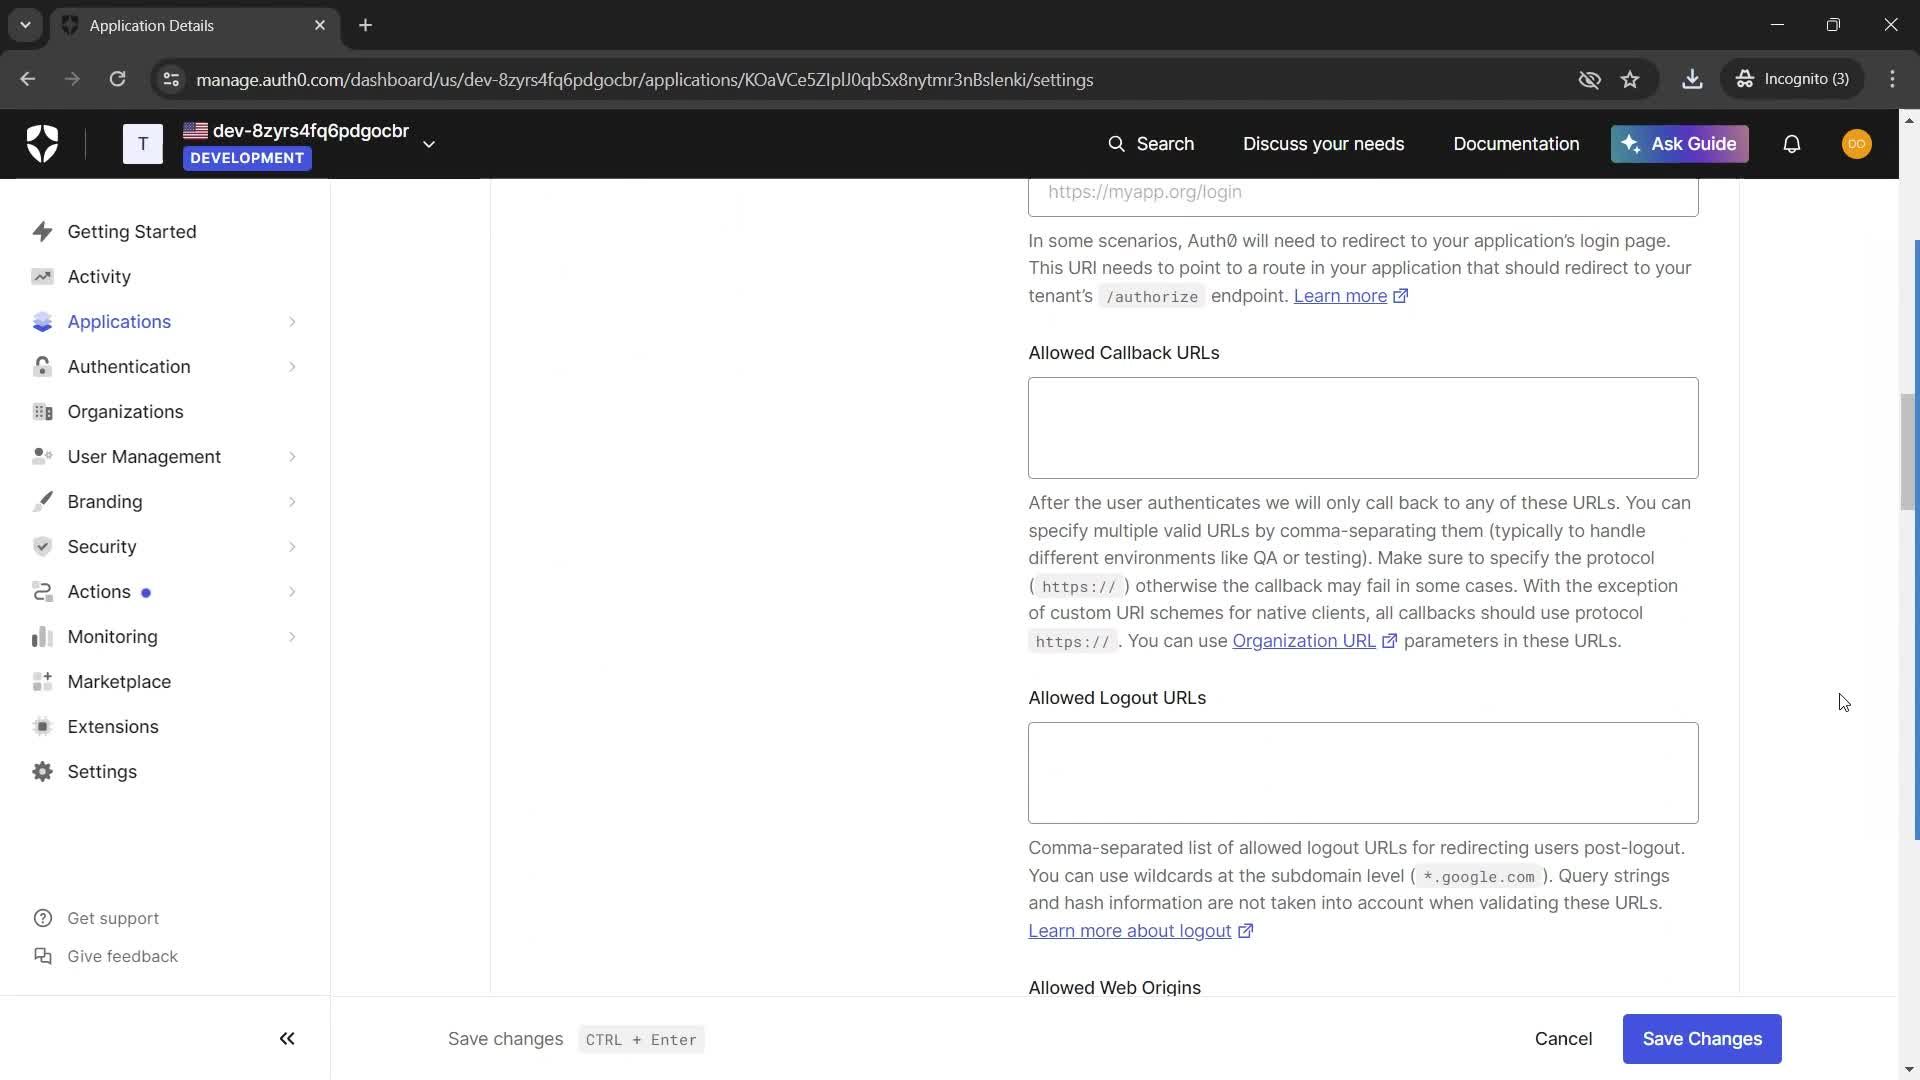
Task: Click the Applications layers icon
Action: (42, 322)
